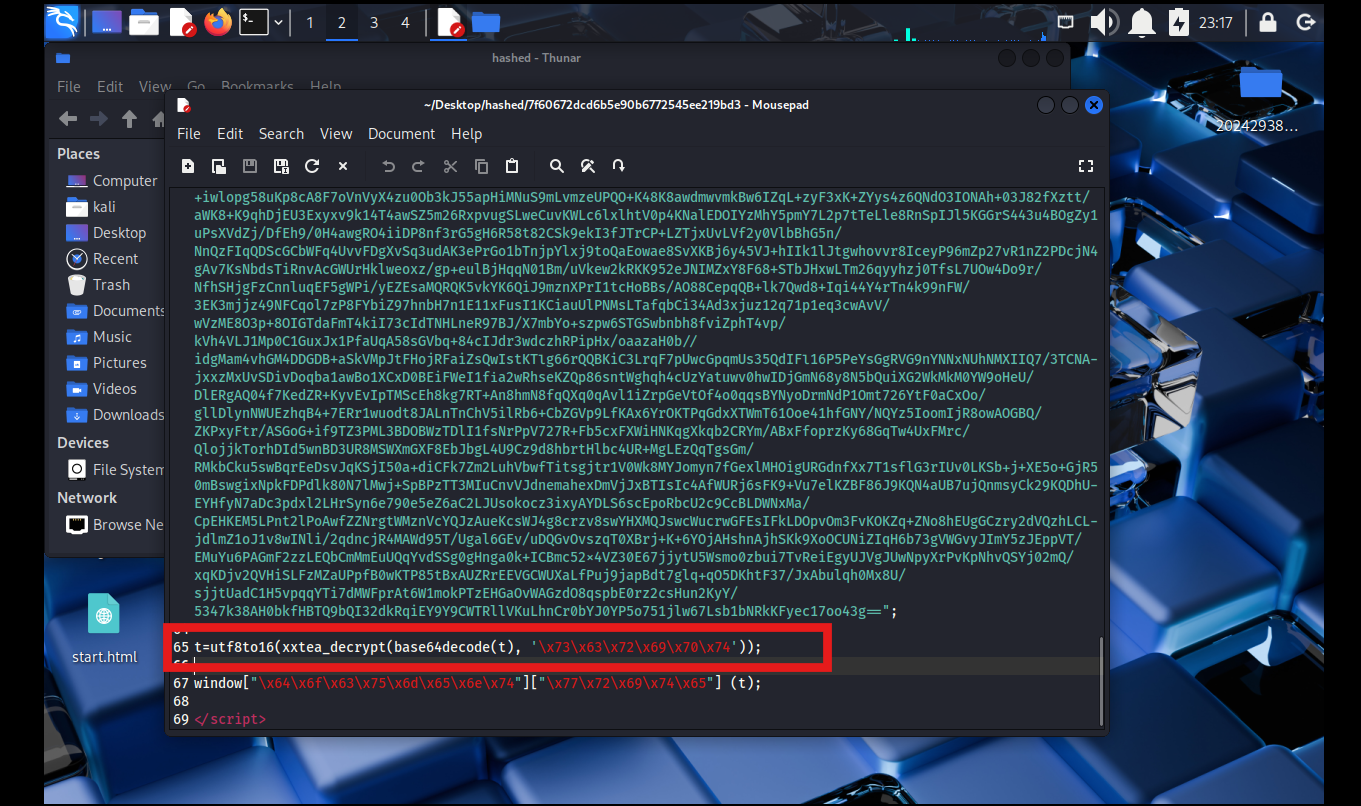The image size is (1361, 806).
Task: Paste from clipboard using the toolbar icon
Action: [x=512, y=166]
